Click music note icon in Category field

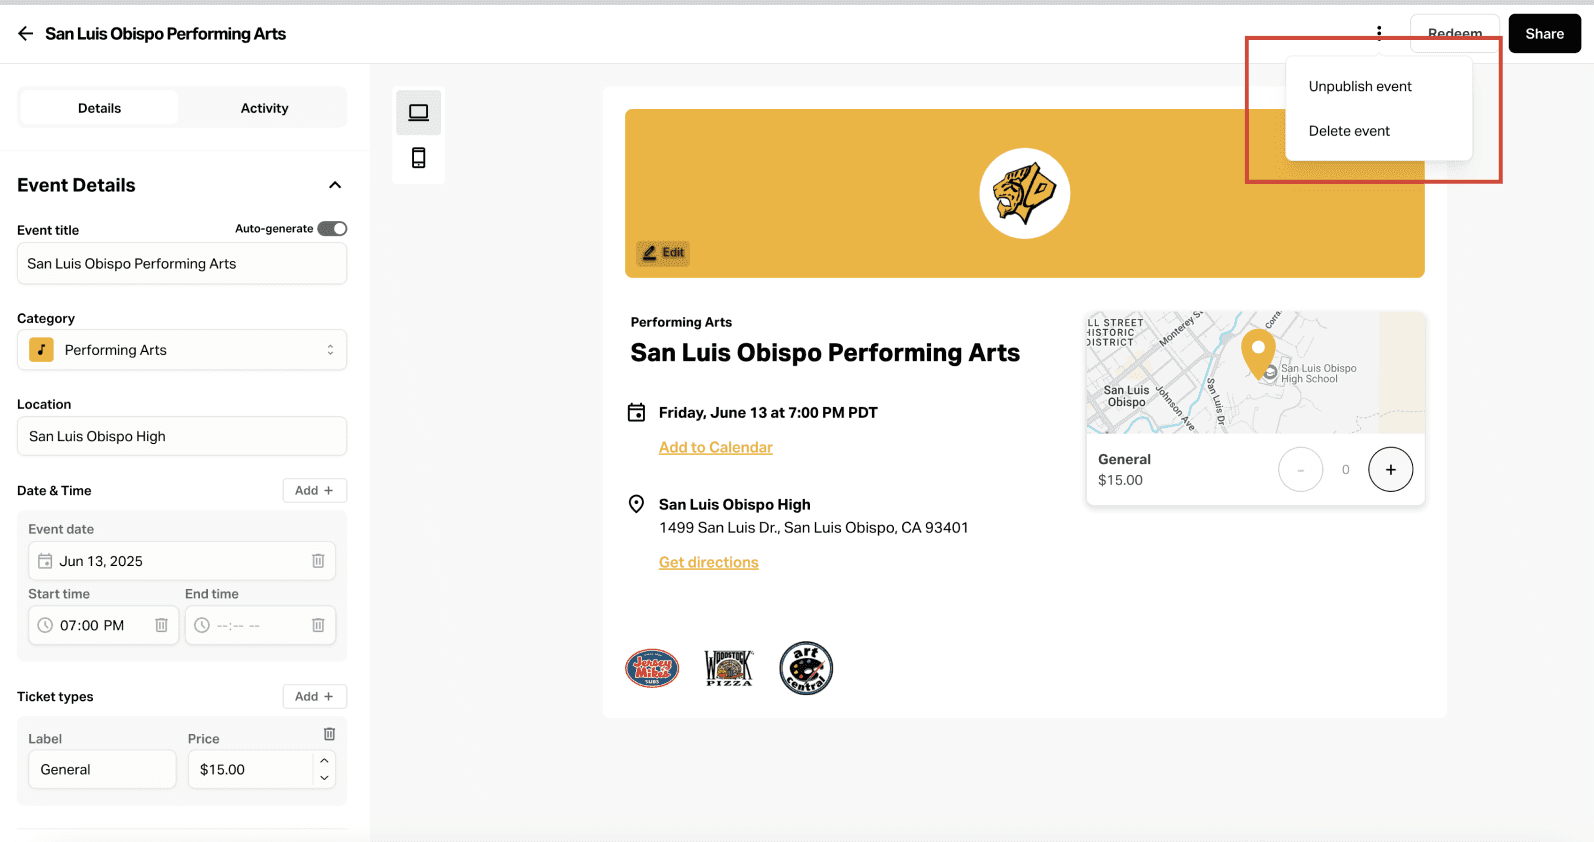pyautogui.click(x=41, y=350)
